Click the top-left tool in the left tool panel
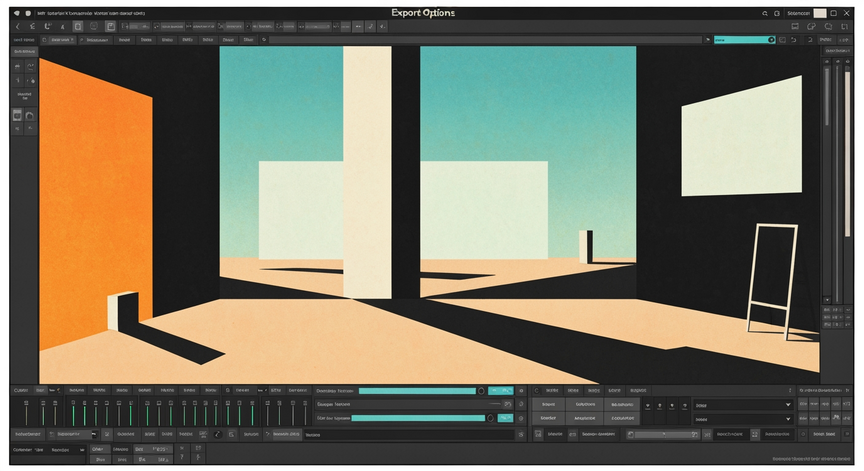 pyautogui.click(x=17, y=67)
